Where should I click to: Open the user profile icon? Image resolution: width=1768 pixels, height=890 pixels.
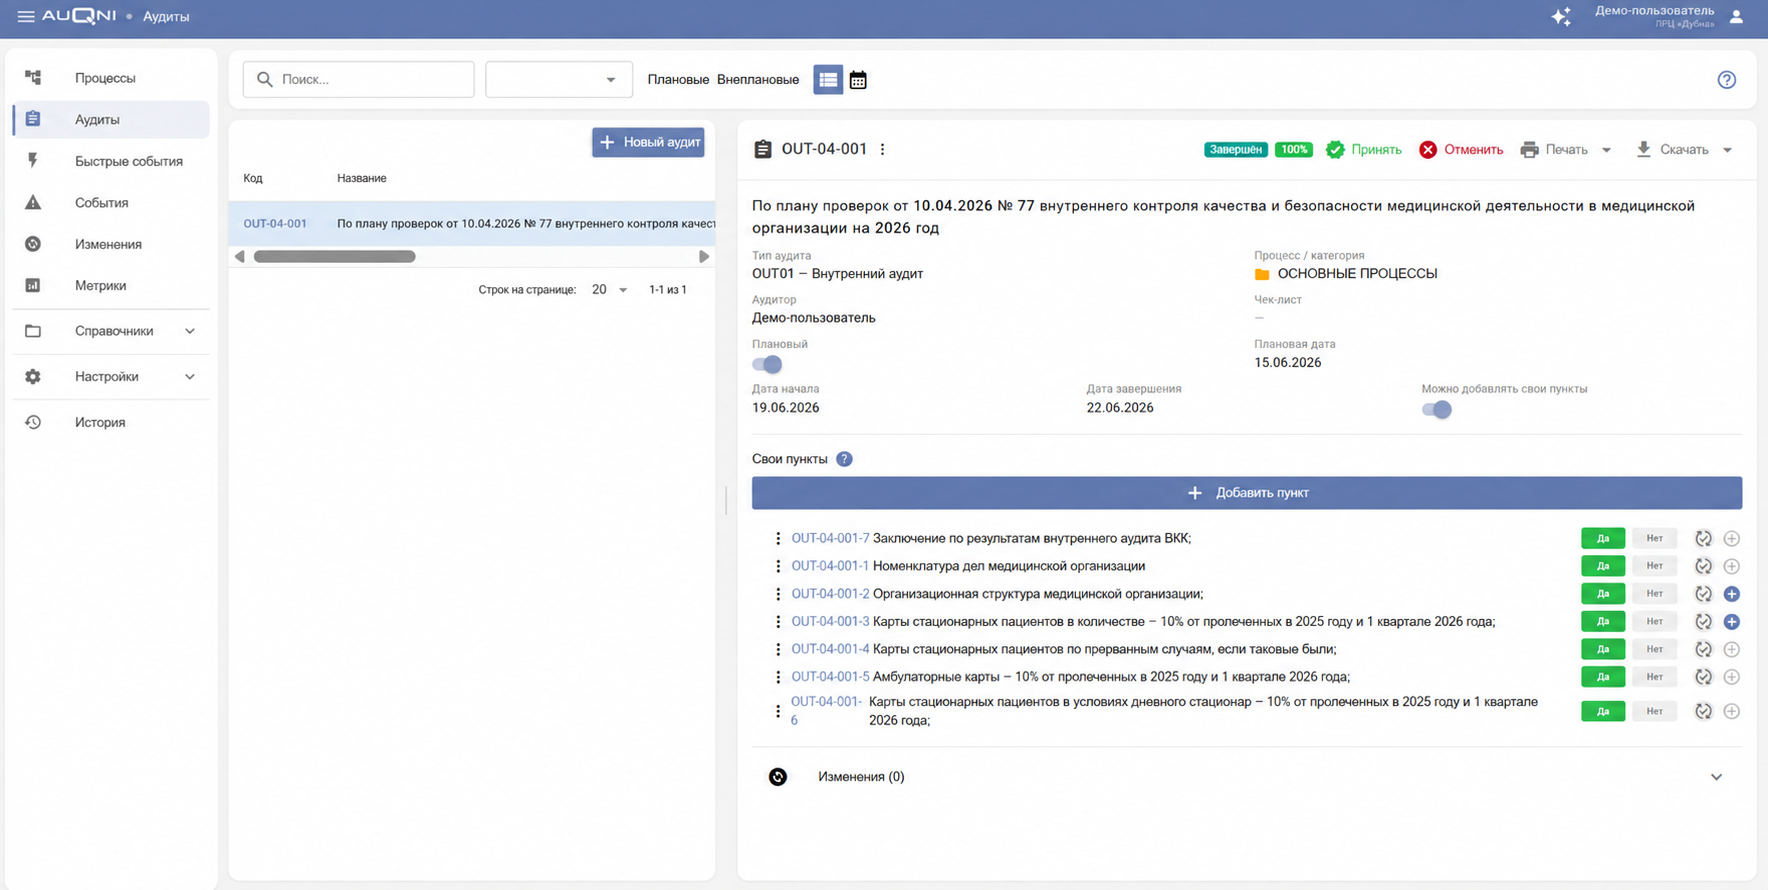click(x=1737, y=17)
